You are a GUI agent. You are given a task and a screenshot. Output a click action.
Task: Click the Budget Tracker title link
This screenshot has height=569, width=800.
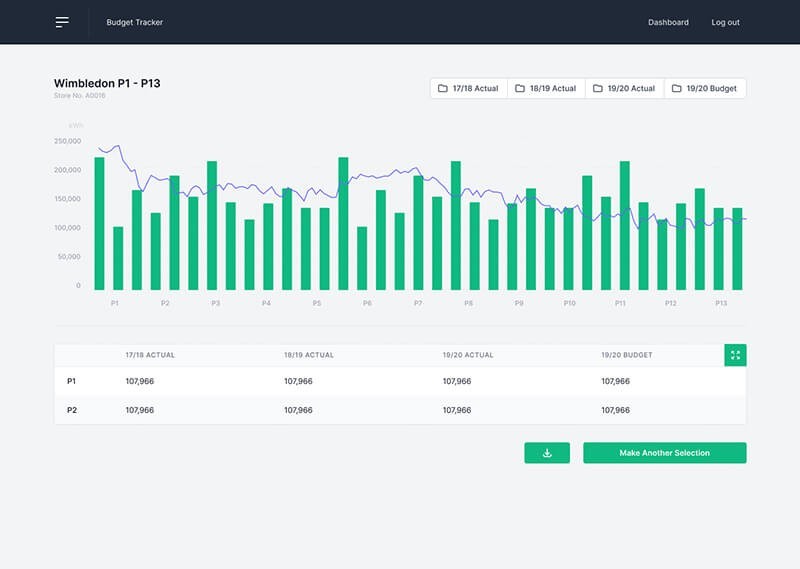pos(135,22)
